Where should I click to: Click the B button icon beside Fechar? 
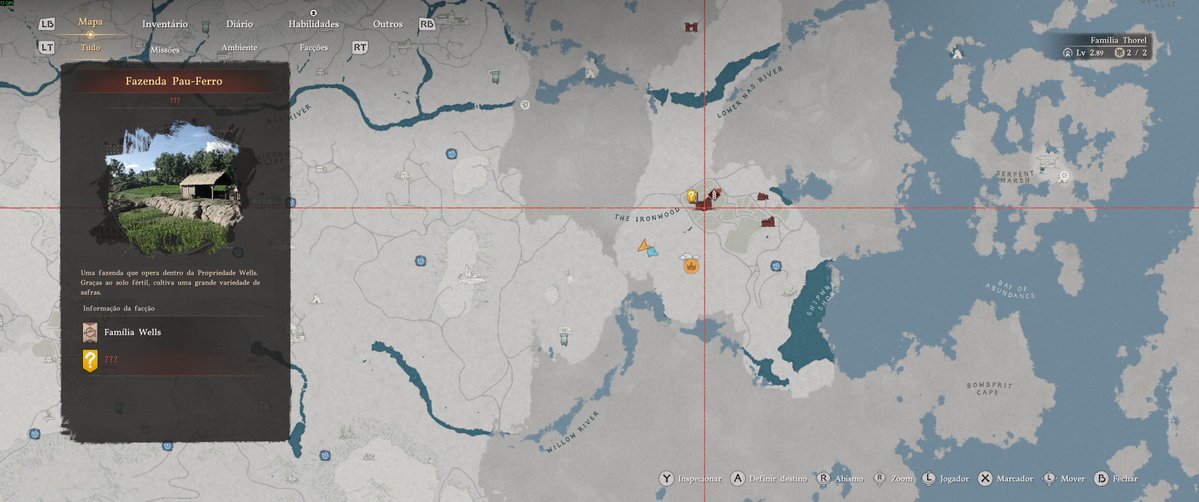point(1101,479)
